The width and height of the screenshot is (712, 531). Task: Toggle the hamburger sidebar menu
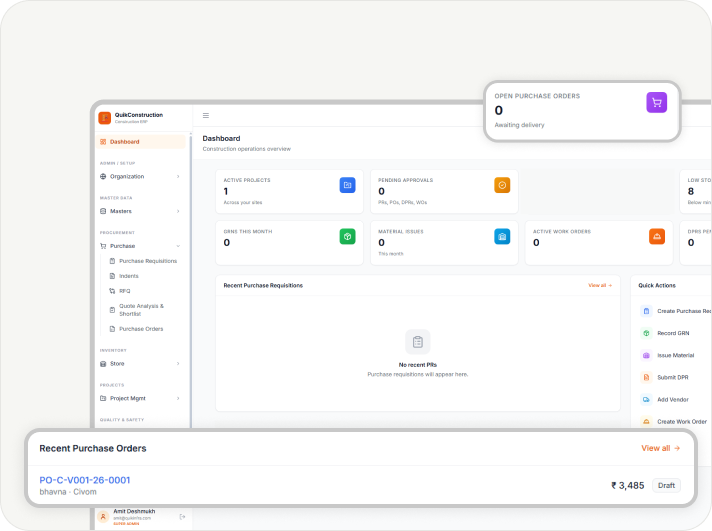(206, 116)
